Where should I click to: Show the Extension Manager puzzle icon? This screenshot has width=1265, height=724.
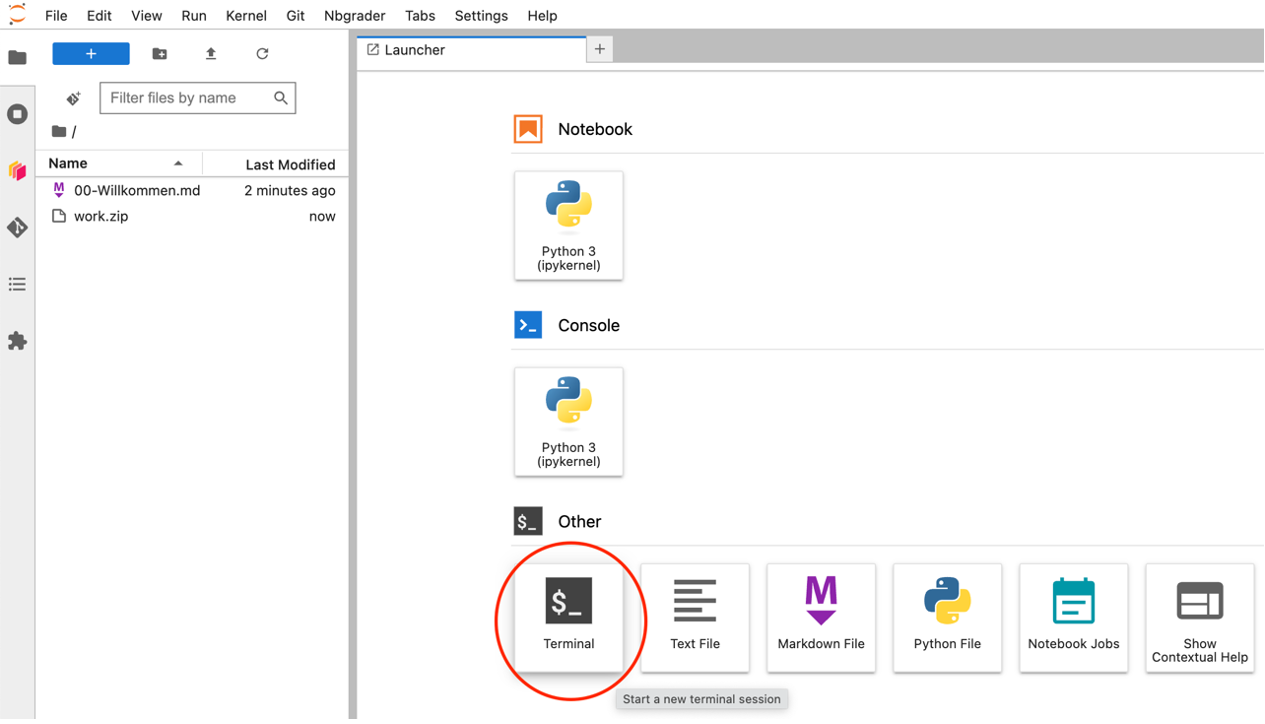click(17, 341)
